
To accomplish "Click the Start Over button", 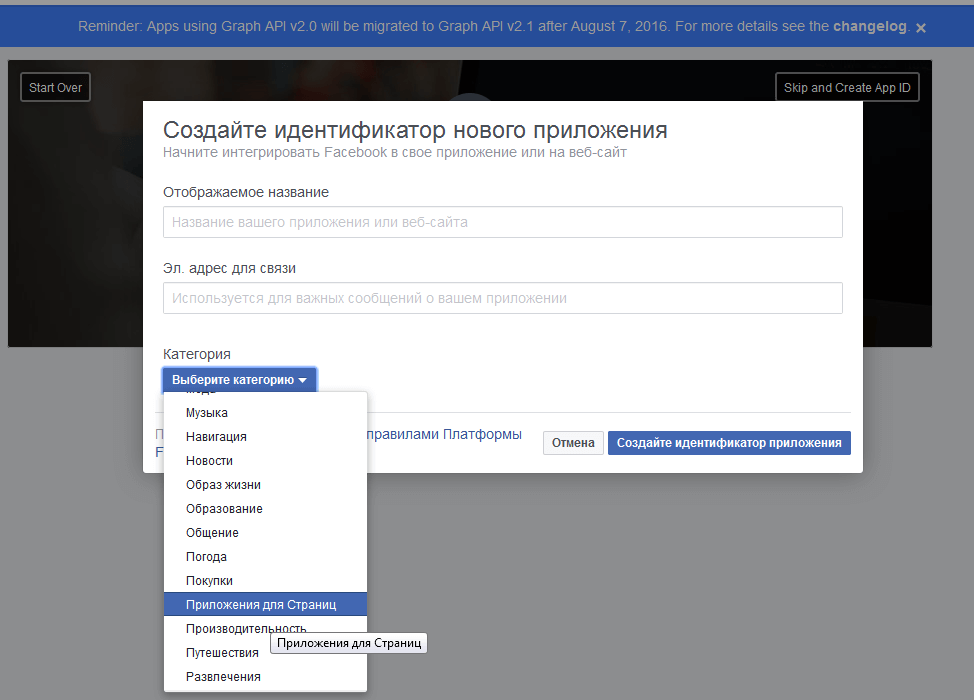I will point(55,88).
